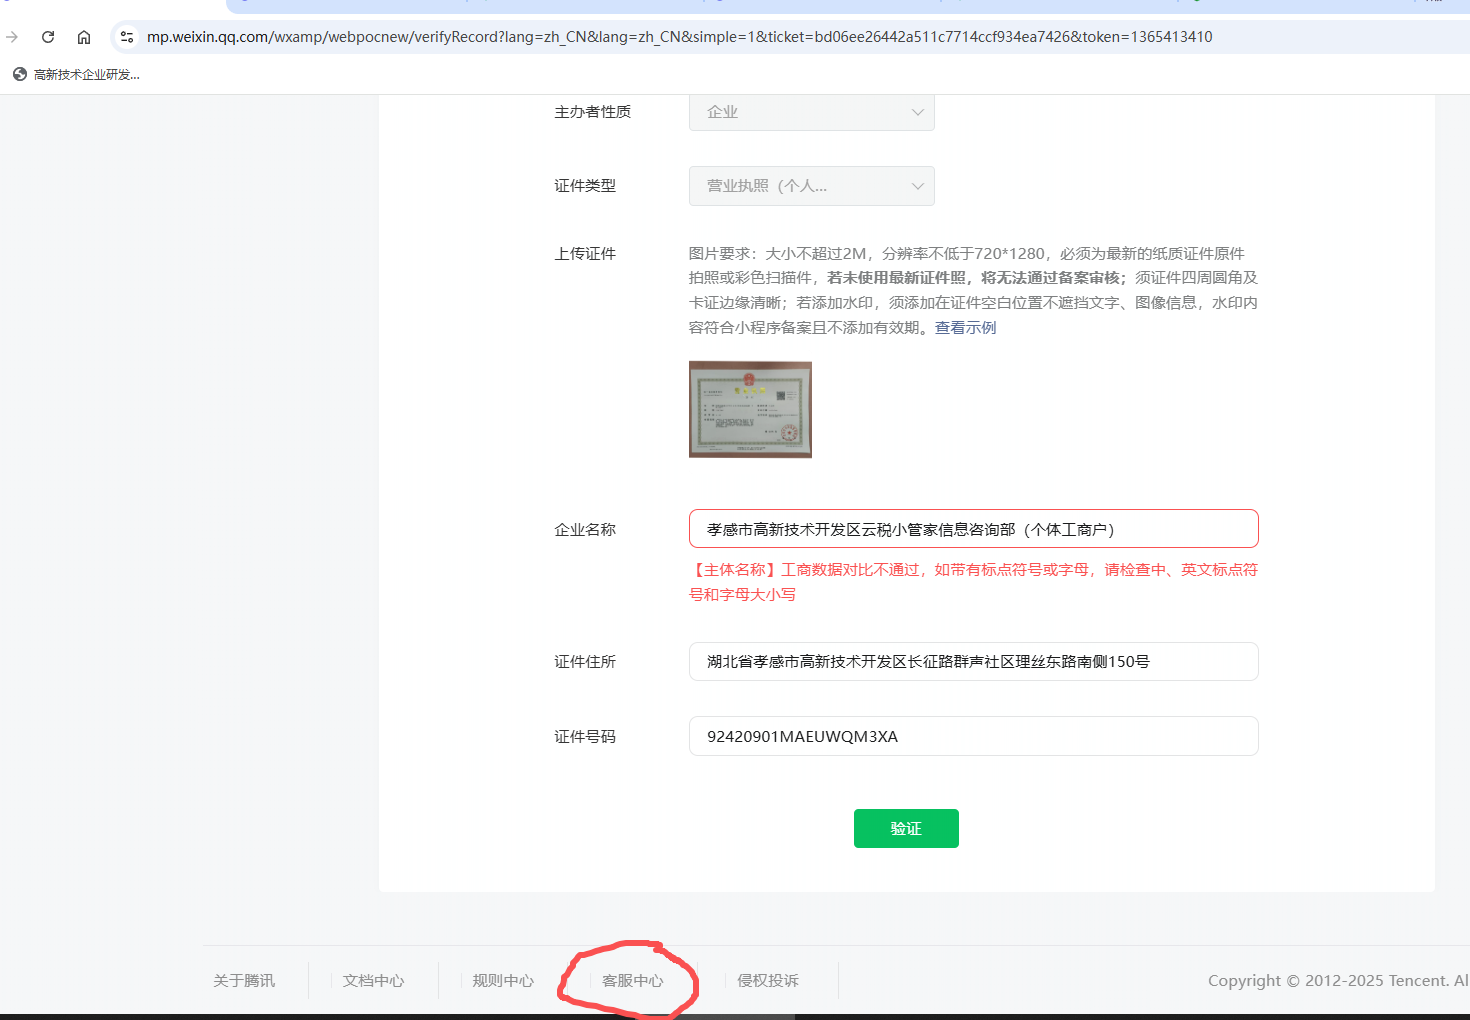Open the 高新技术企业研发 bookmark
This screenshot has width=1470, height=1020.
click(76, 74)
